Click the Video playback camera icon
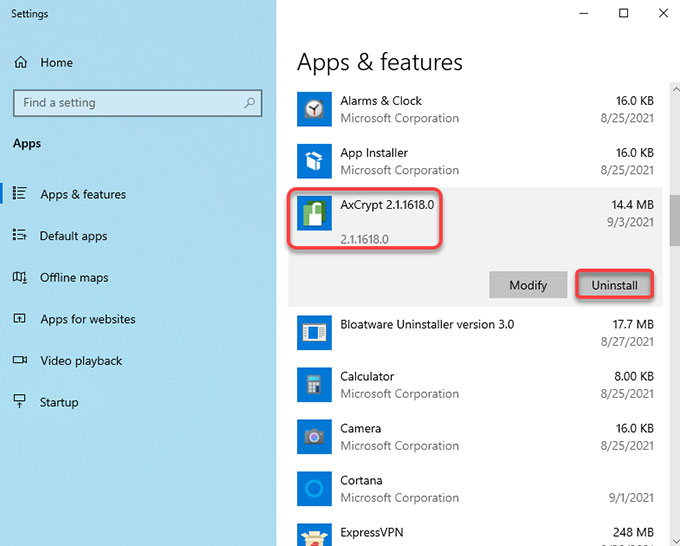The height and width of the screenshot is (546, 680). [20, 360]
